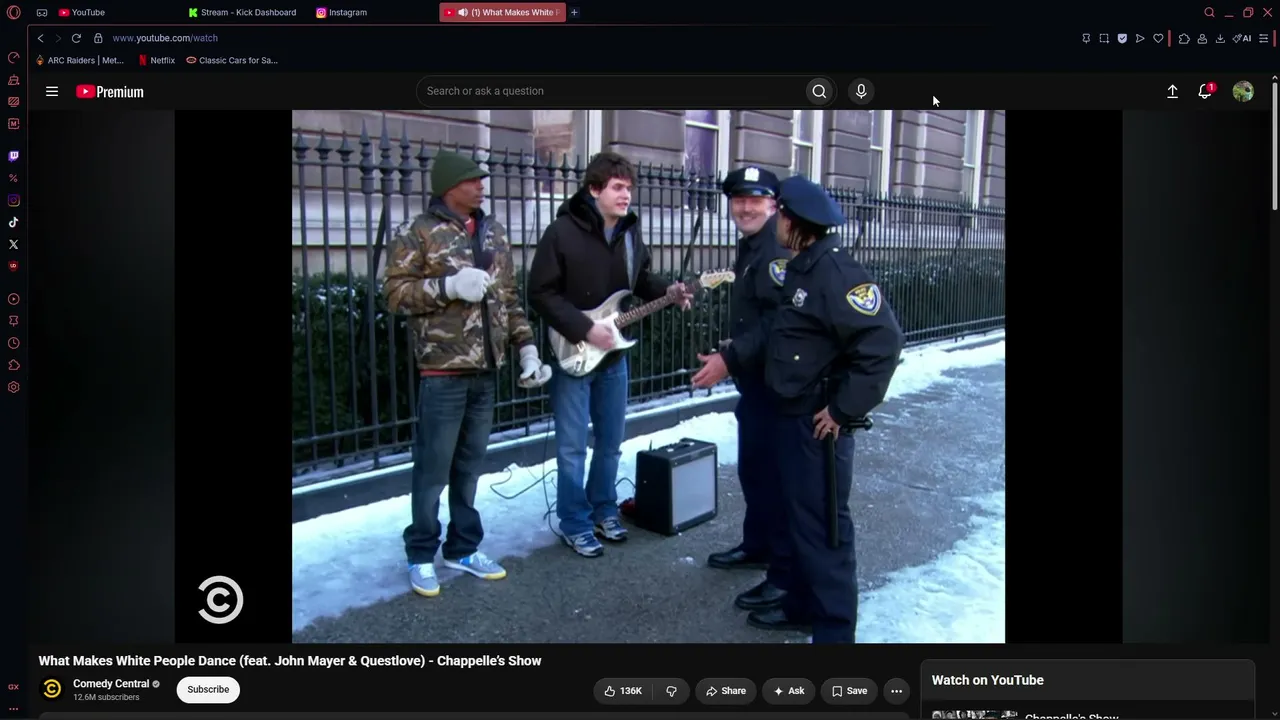Open the snapshot tool in address bar
The width and height of the screenshot is (1280, 720).
1104,38
